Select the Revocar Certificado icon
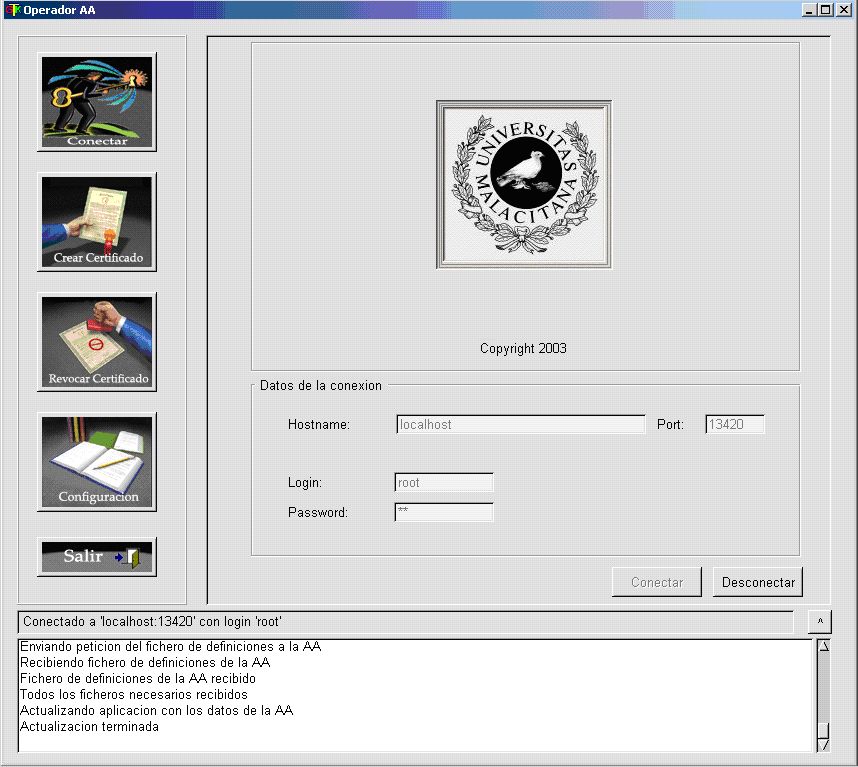Image resolution: width=858 pixels, height=767 pixels. [97, 342]
